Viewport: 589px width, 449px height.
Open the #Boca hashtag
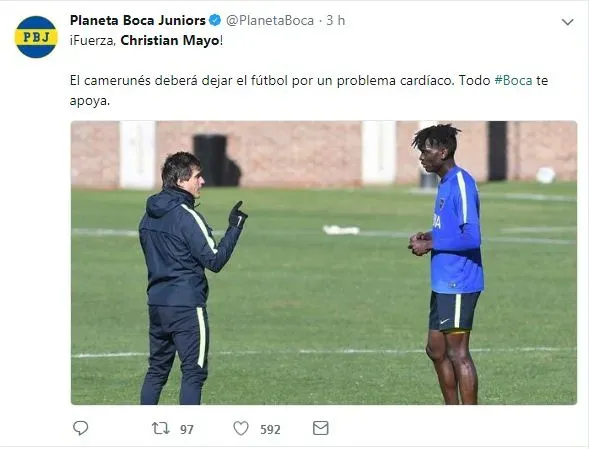coord(513,80)
